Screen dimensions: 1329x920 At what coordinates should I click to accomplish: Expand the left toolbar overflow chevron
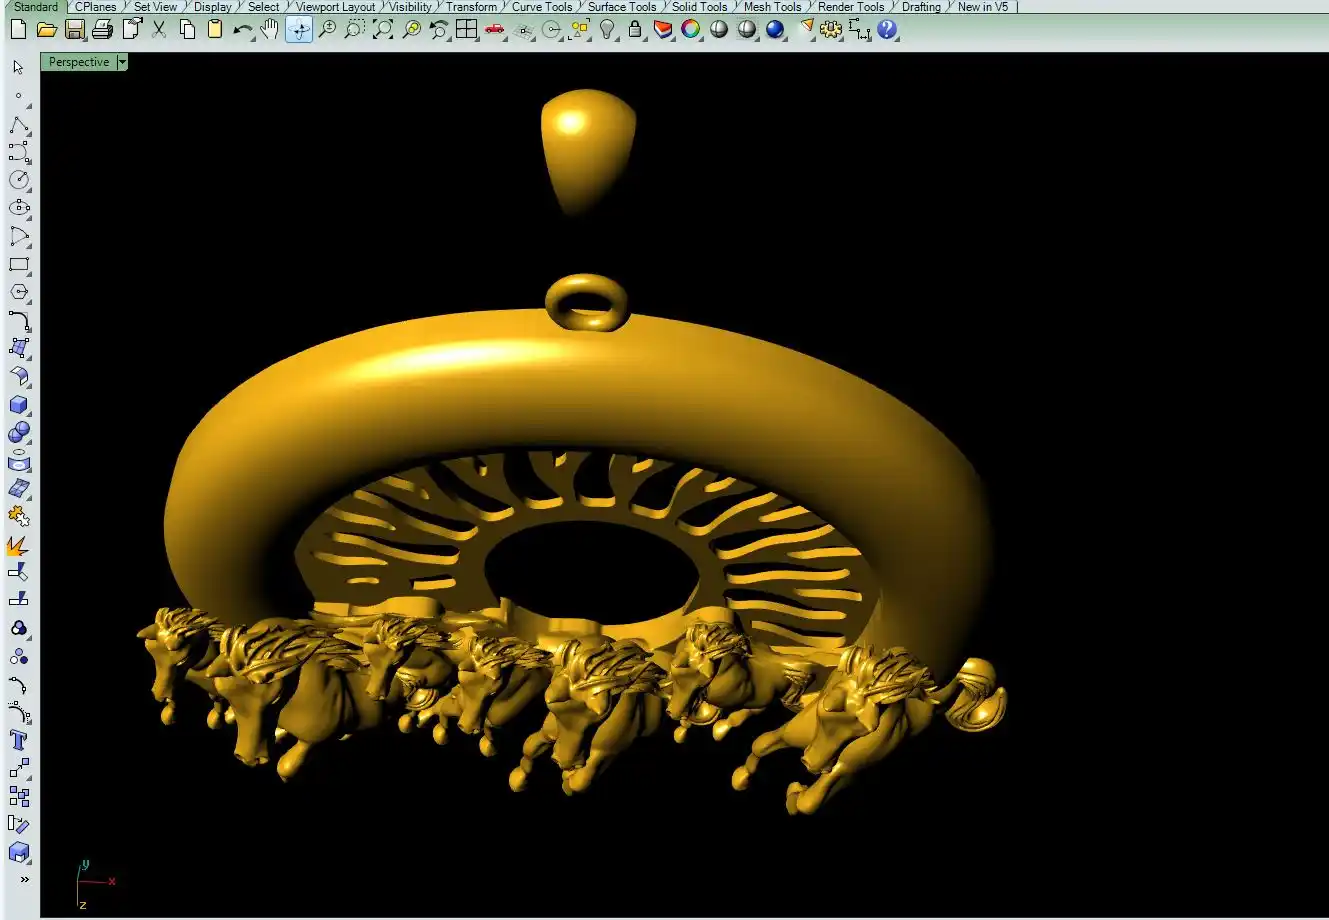pos(24,880)
